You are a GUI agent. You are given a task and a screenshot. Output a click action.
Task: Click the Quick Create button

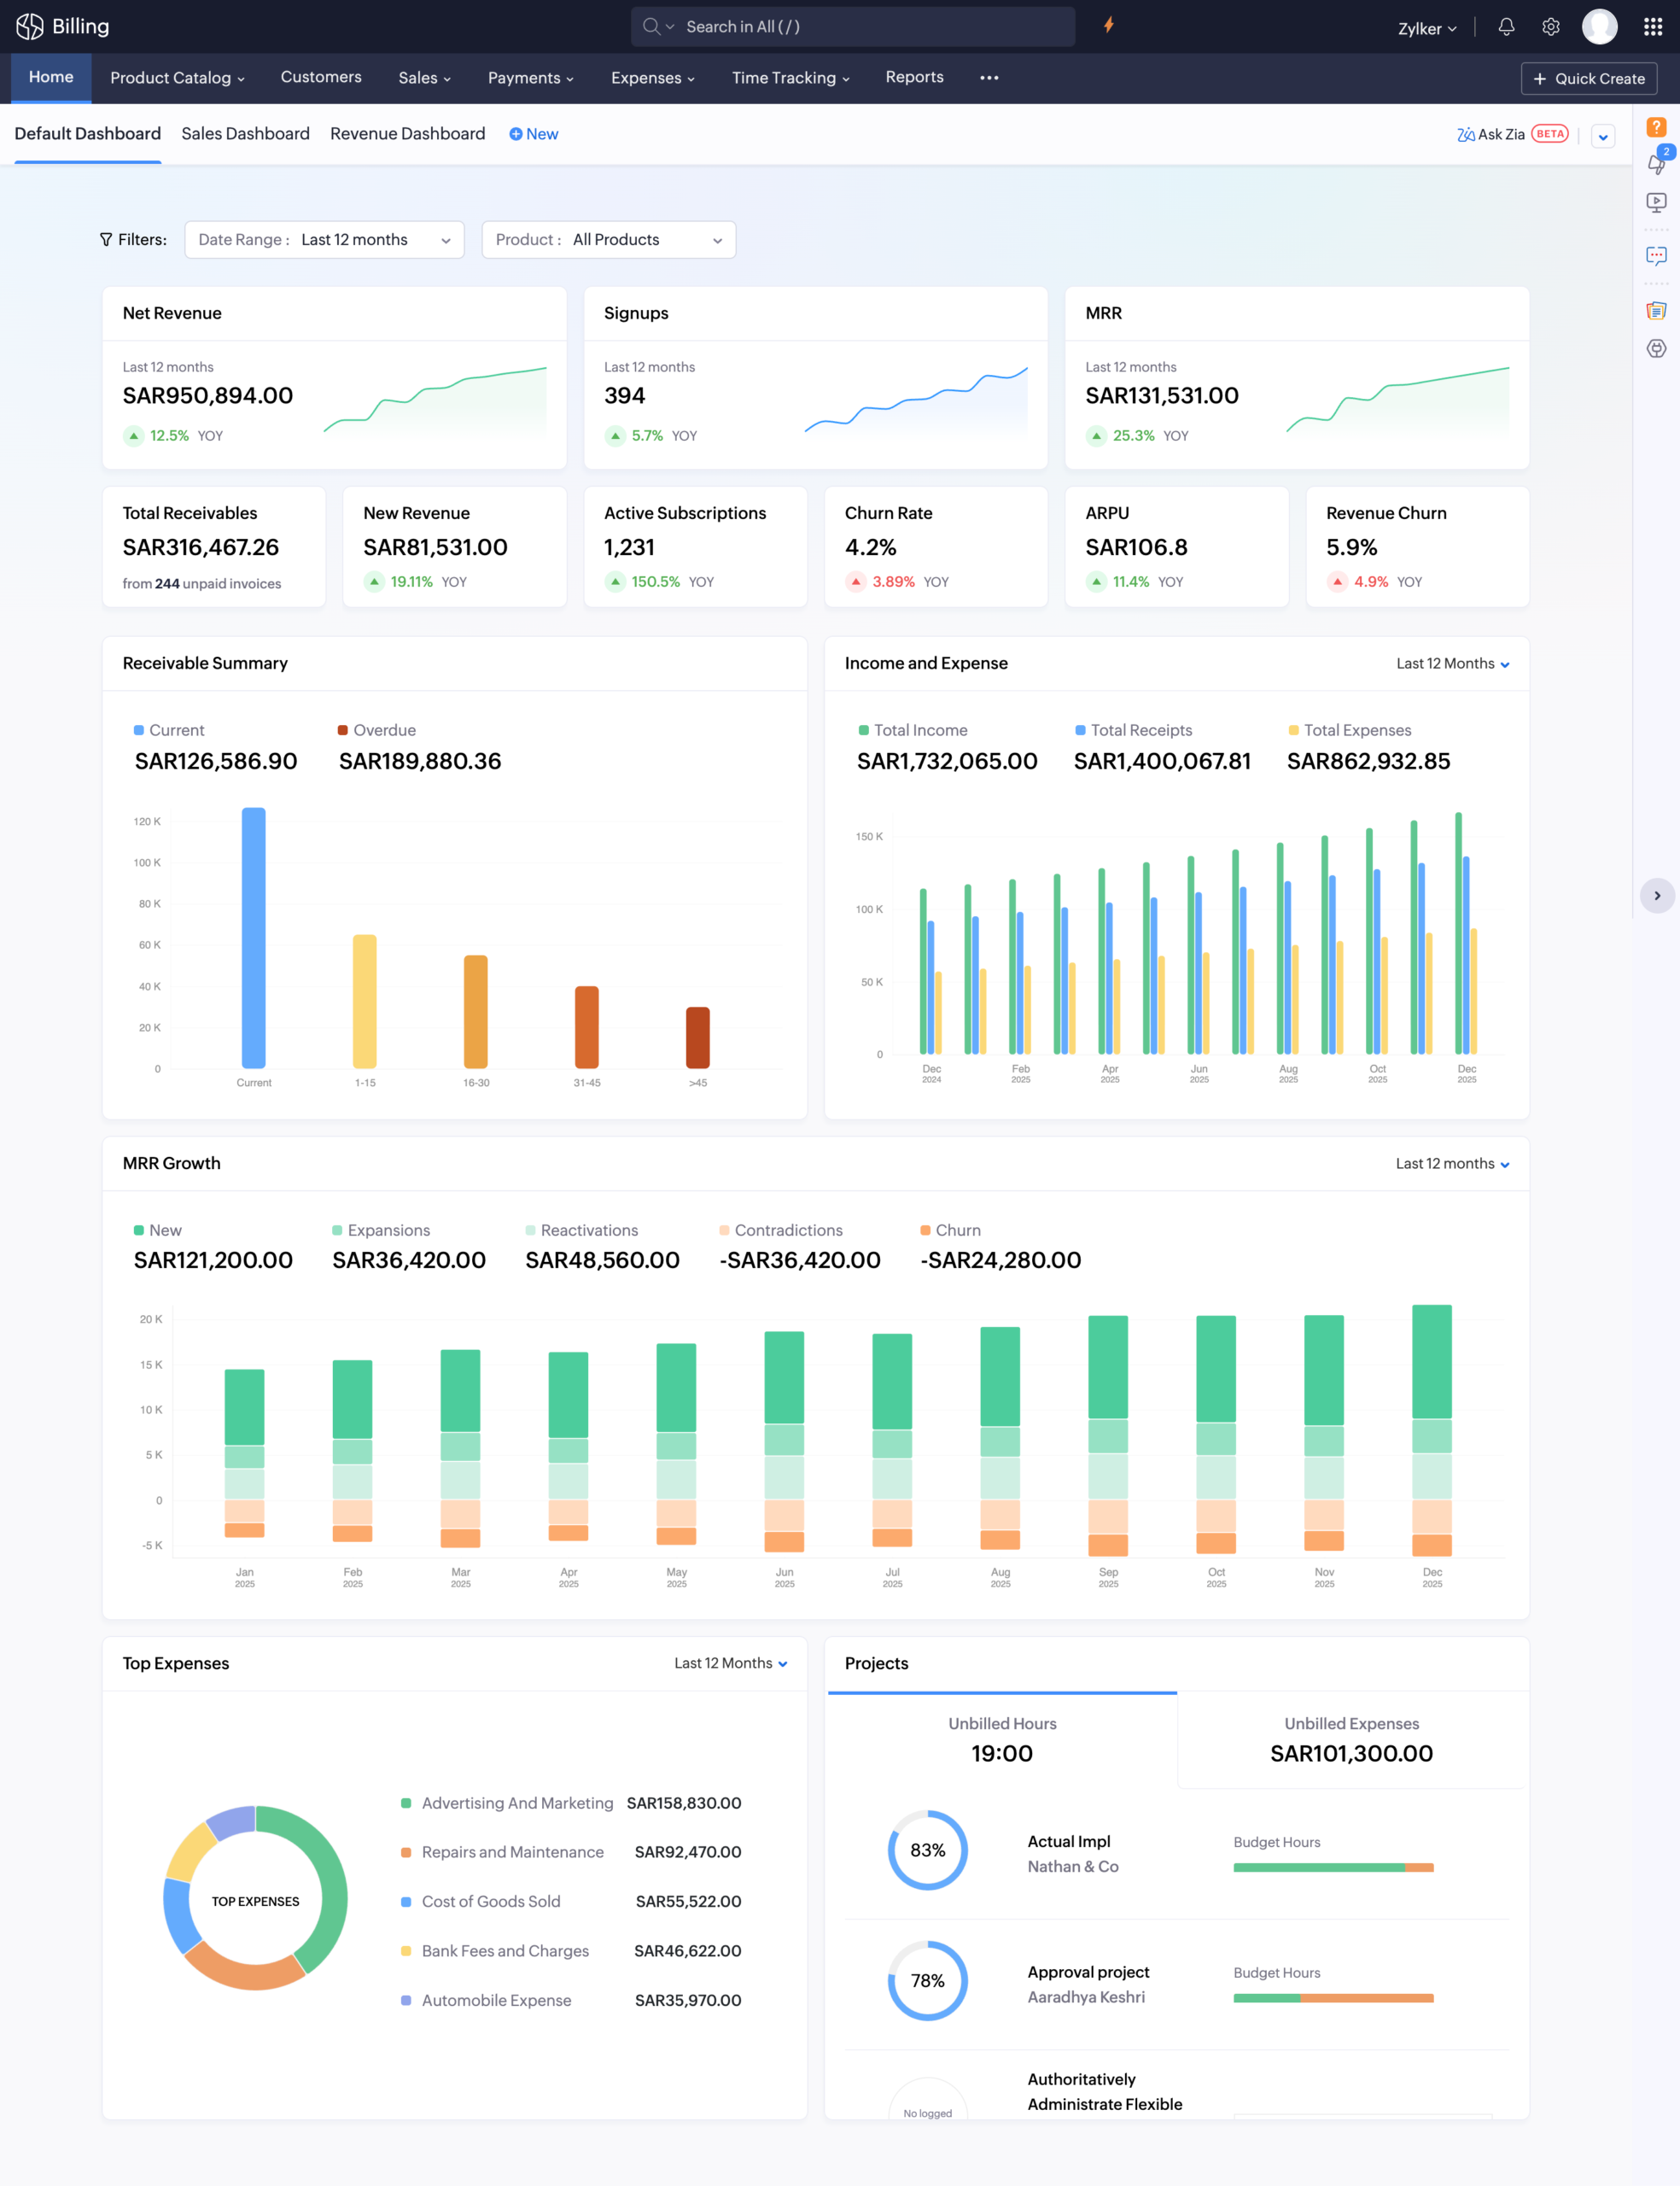(x=1588, y=79)
